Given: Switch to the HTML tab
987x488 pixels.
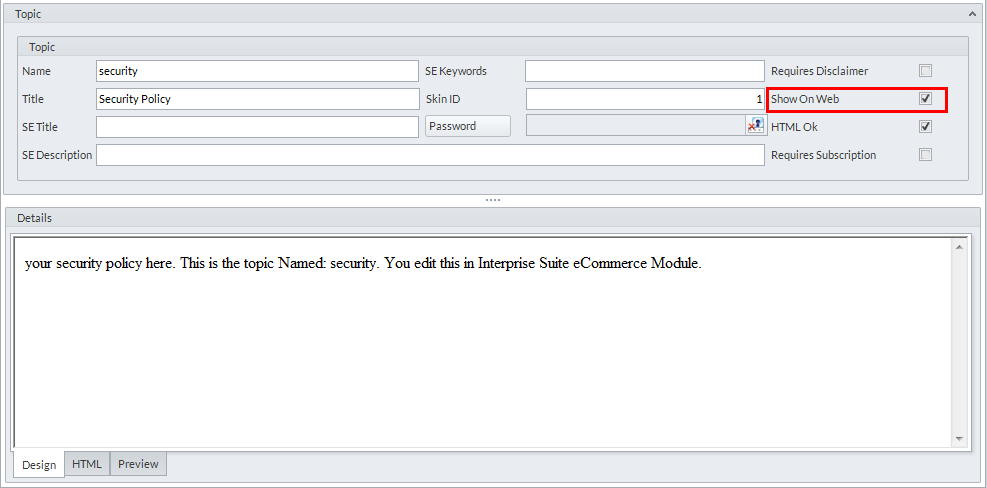Looking at the screenshot, I should coord(87,464).
